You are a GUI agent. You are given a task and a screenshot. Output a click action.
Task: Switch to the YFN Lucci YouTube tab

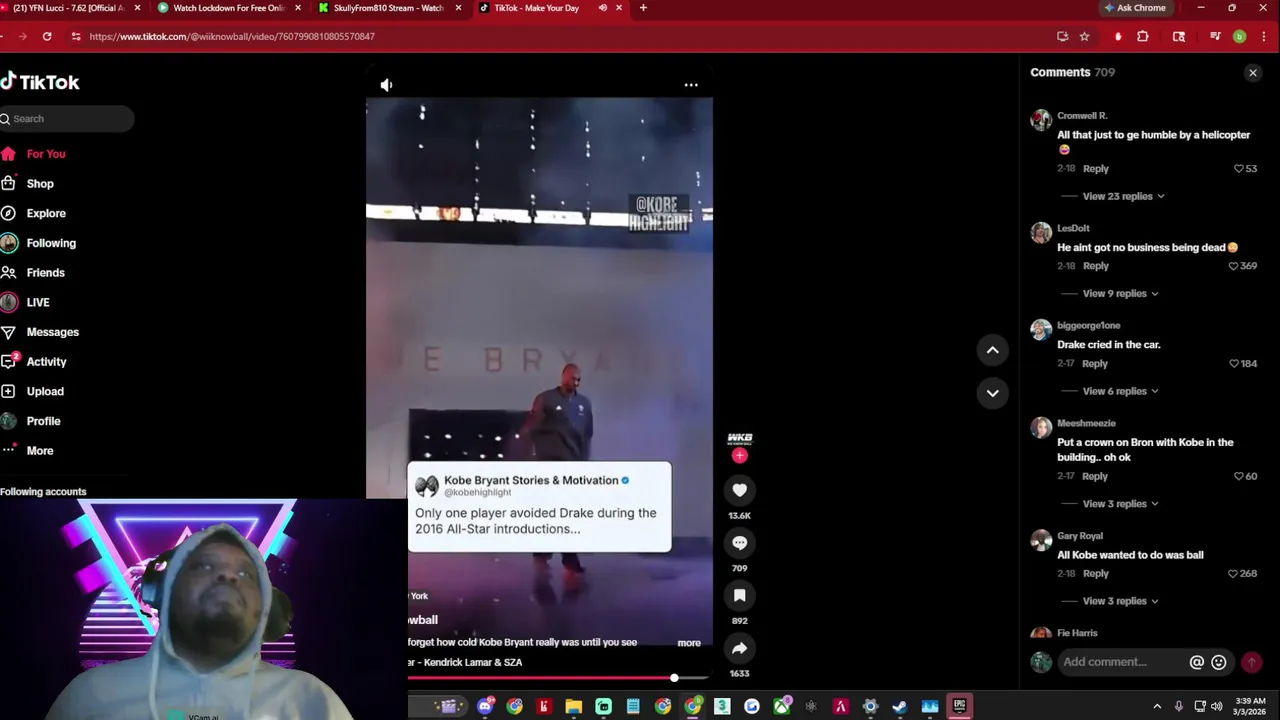tap(70, 8)
